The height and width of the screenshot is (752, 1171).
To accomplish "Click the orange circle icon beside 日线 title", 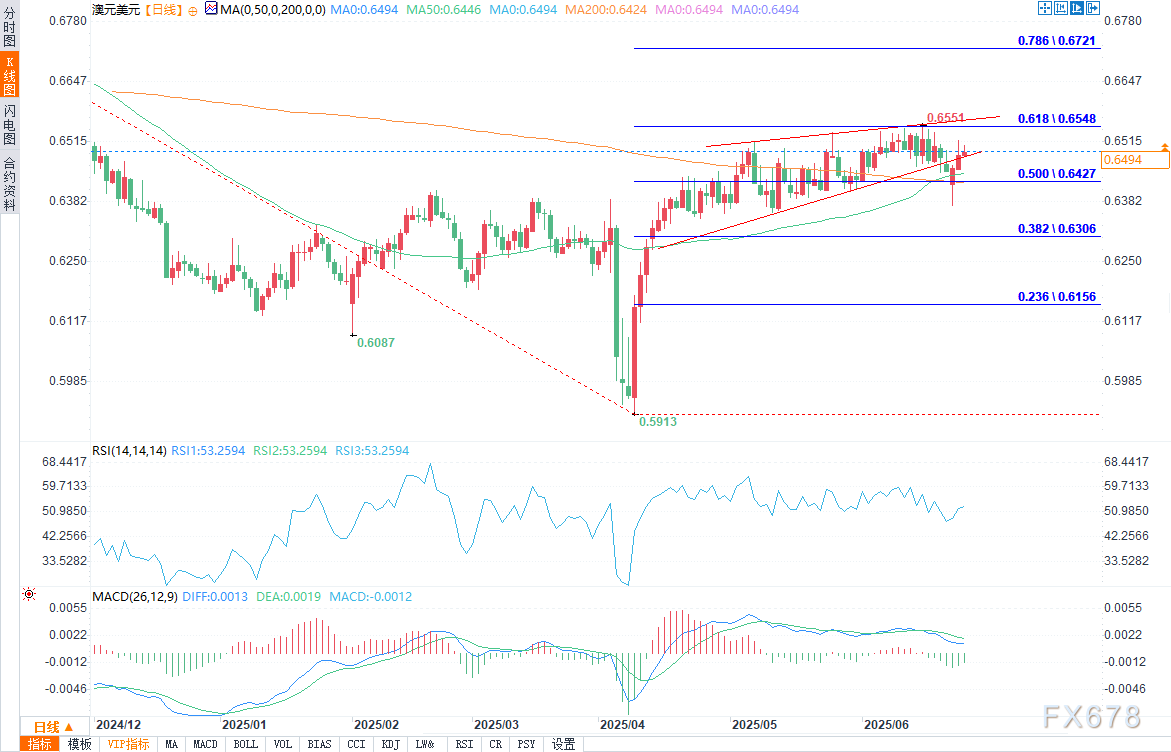I will click(193, 9).
